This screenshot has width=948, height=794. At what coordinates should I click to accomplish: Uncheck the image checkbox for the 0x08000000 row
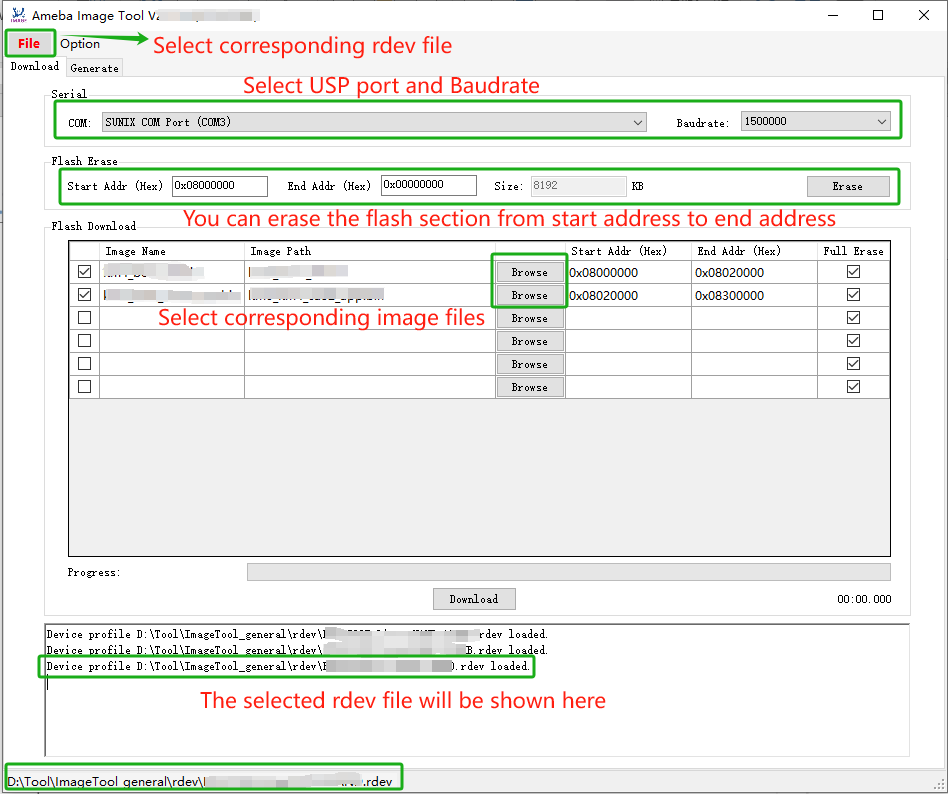(x=85, y=272)
